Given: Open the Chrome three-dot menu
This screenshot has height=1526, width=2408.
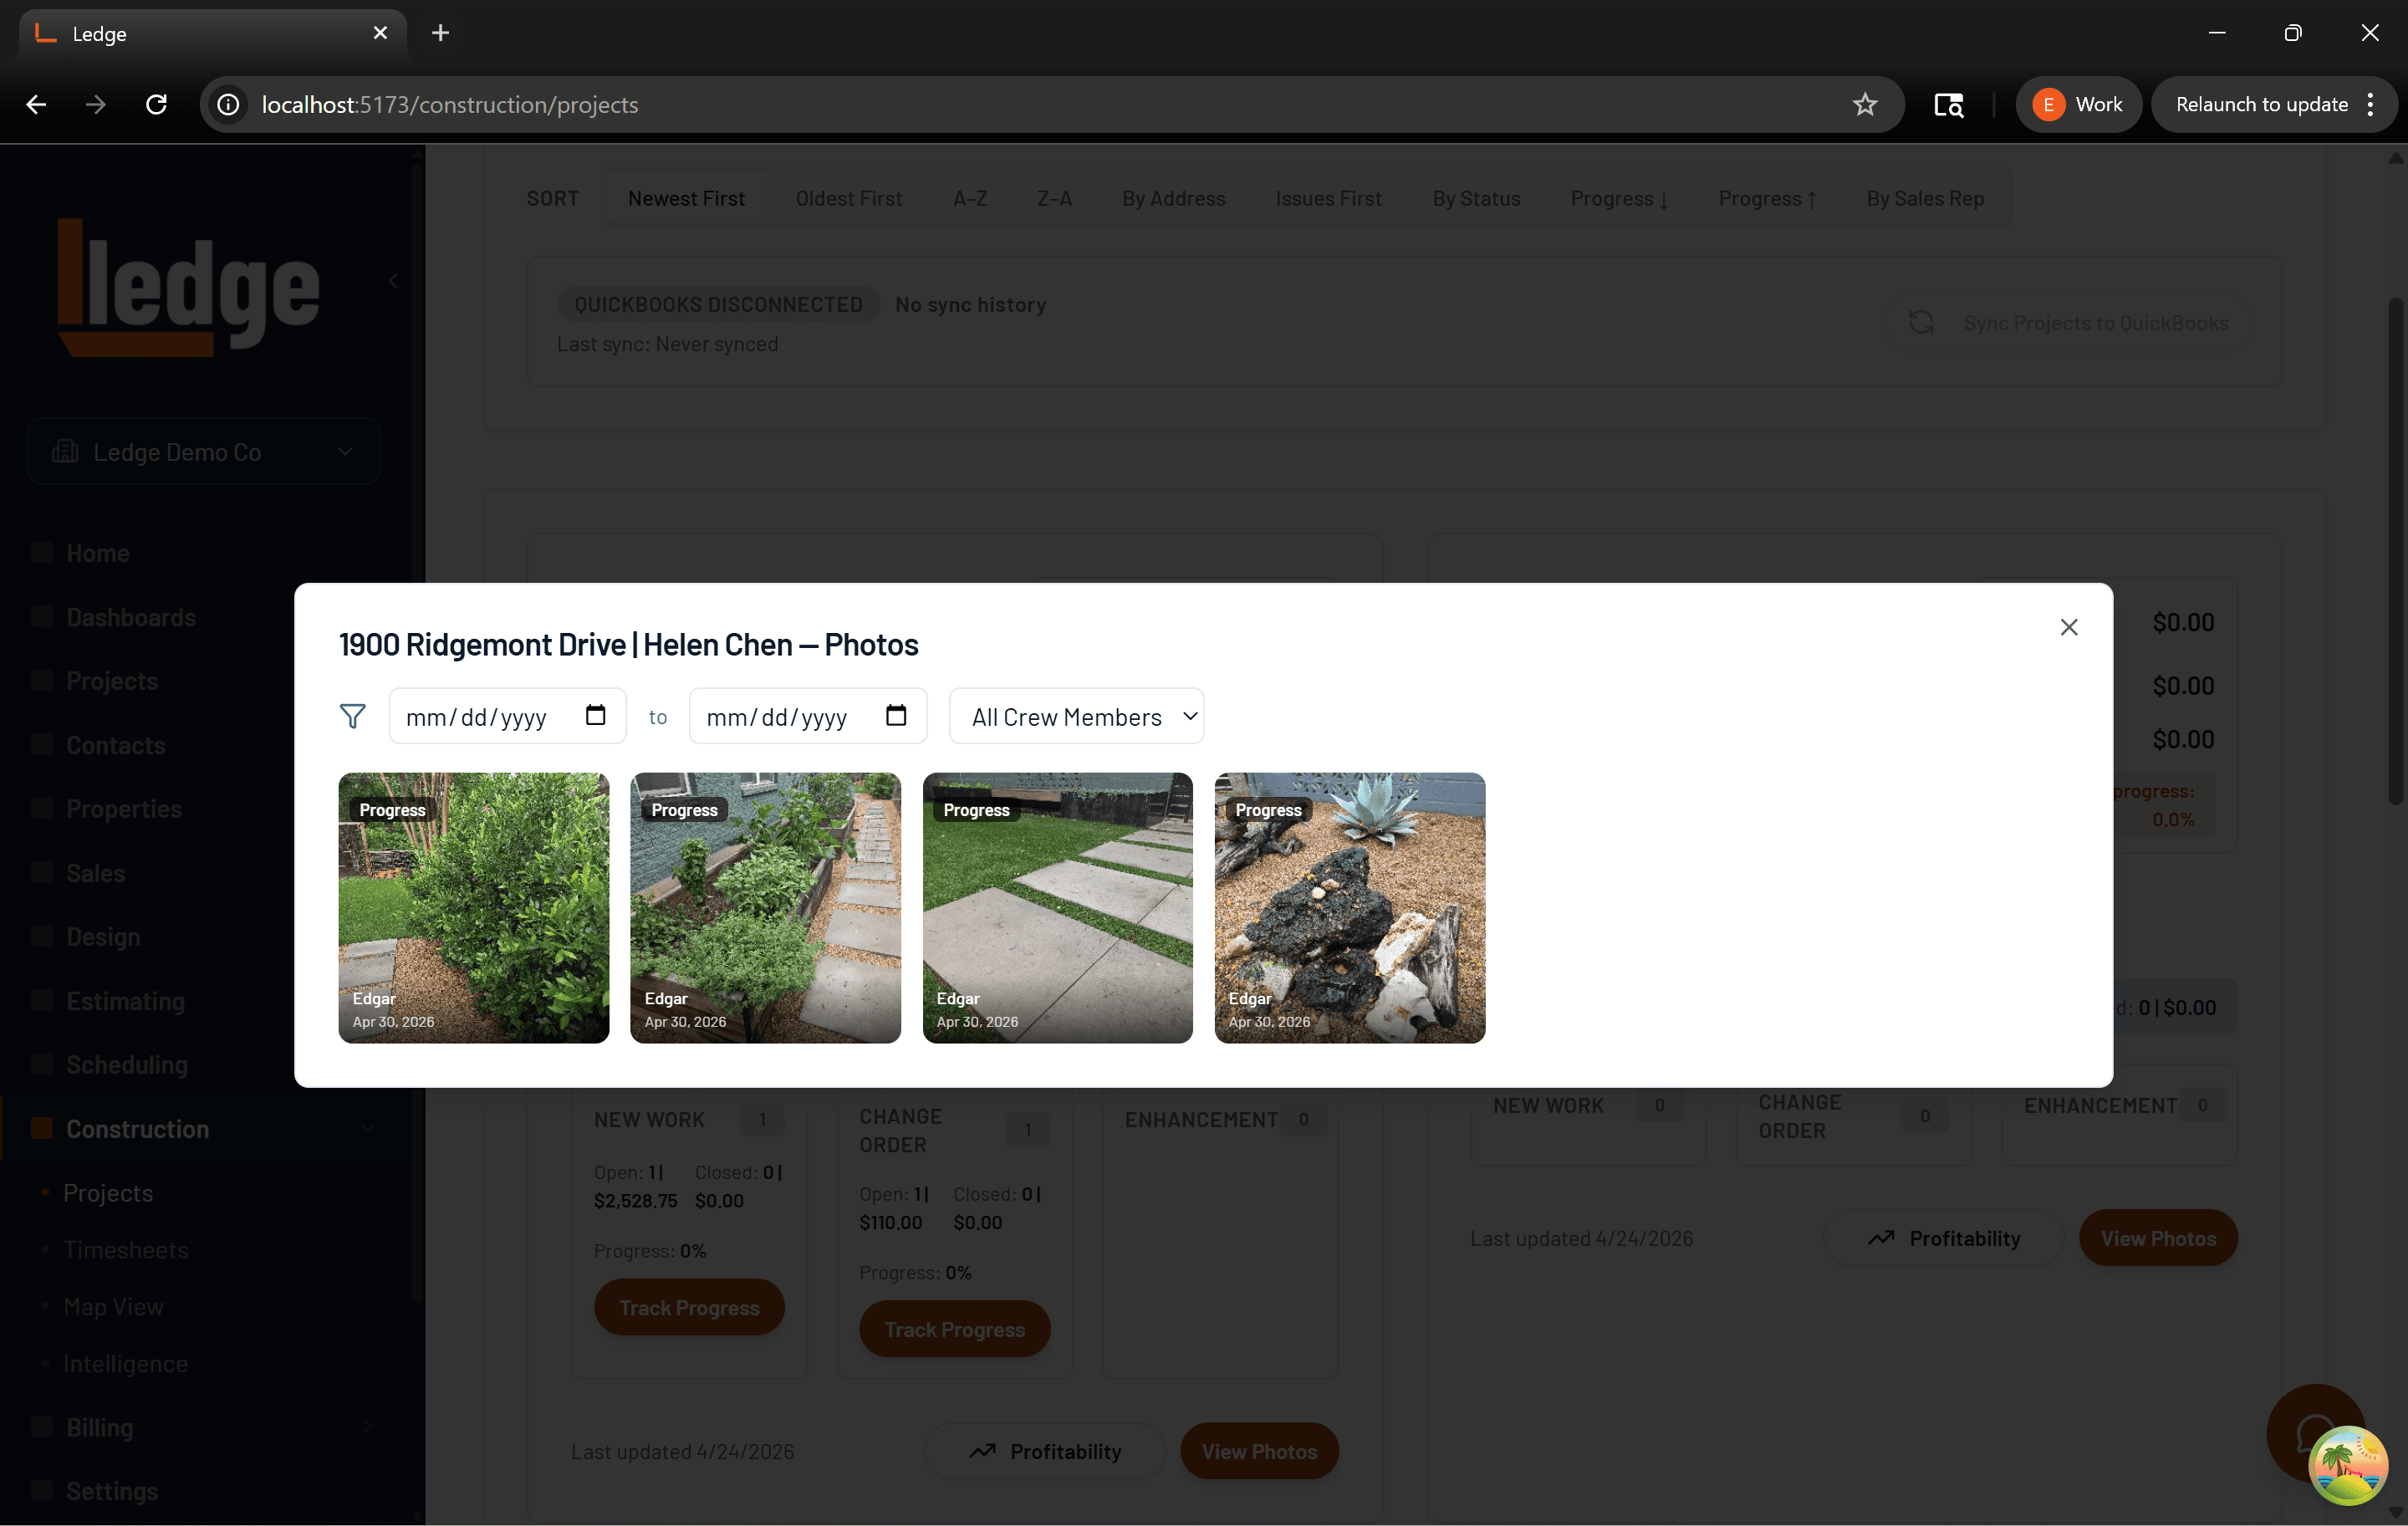Looking at the screenshot, I should 2370,105.
